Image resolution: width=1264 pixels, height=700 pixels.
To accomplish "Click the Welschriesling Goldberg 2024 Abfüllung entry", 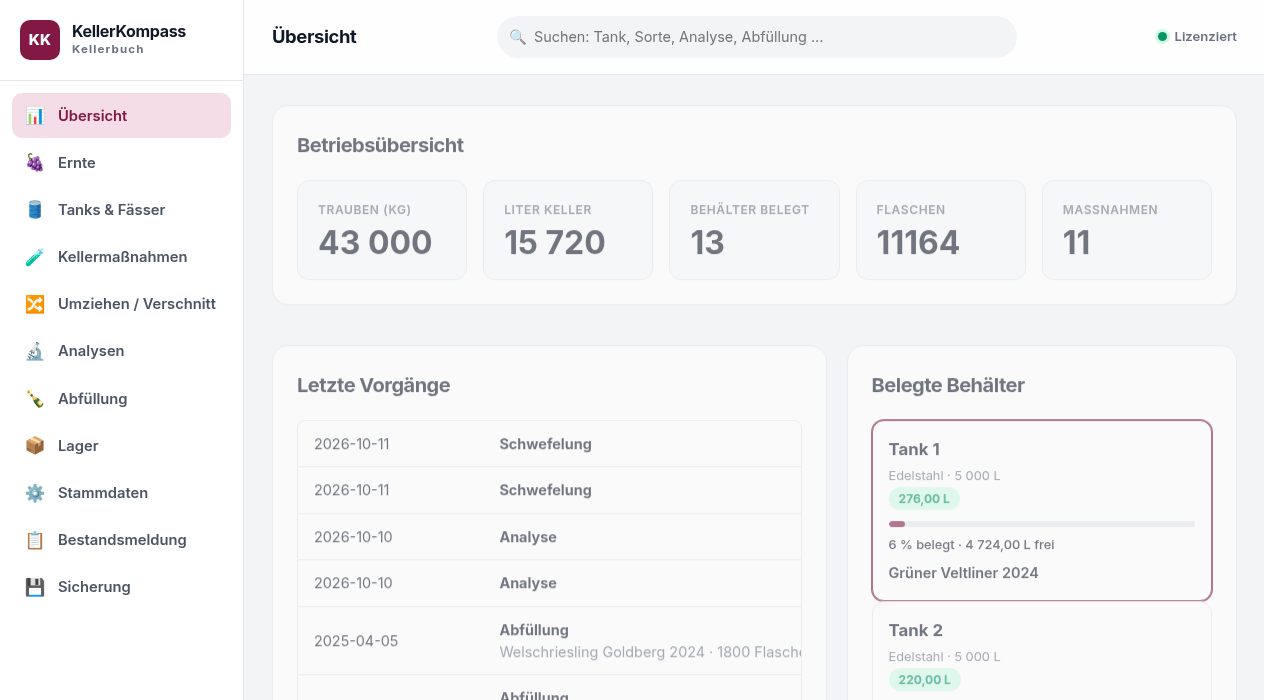I will pos(549,641).
